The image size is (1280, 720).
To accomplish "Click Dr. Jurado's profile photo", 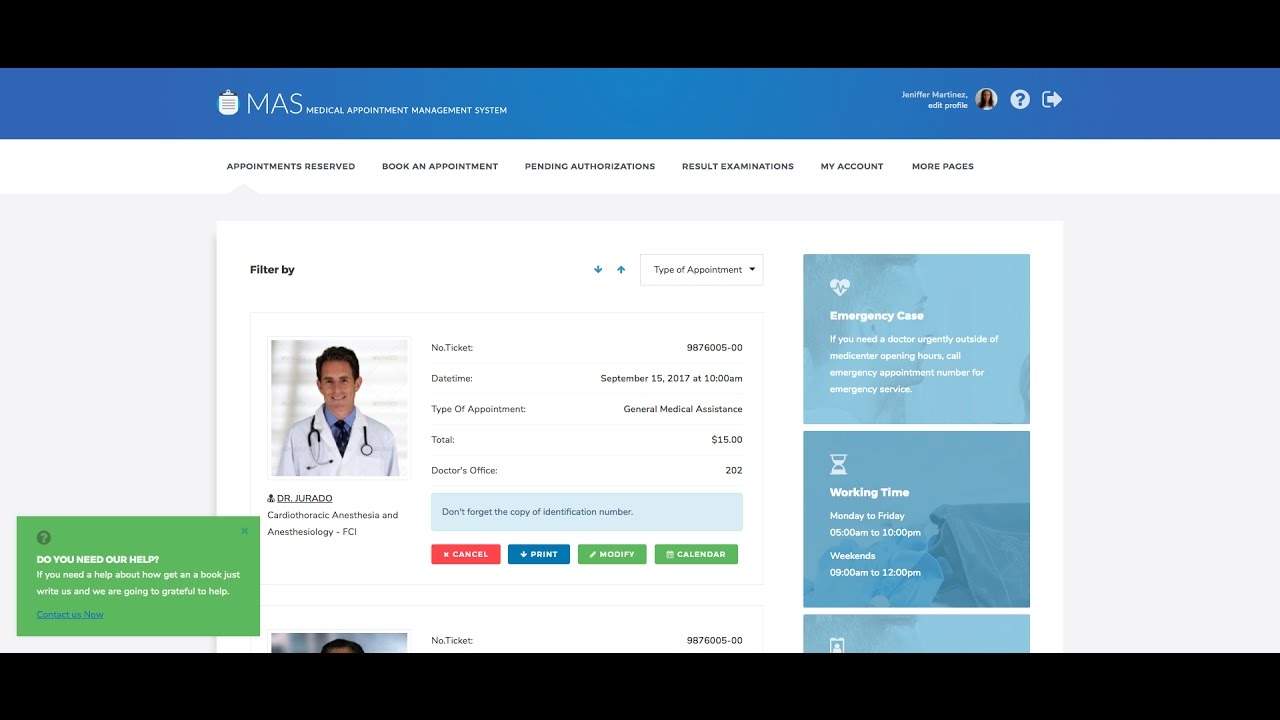I will (x=339, y=408).
